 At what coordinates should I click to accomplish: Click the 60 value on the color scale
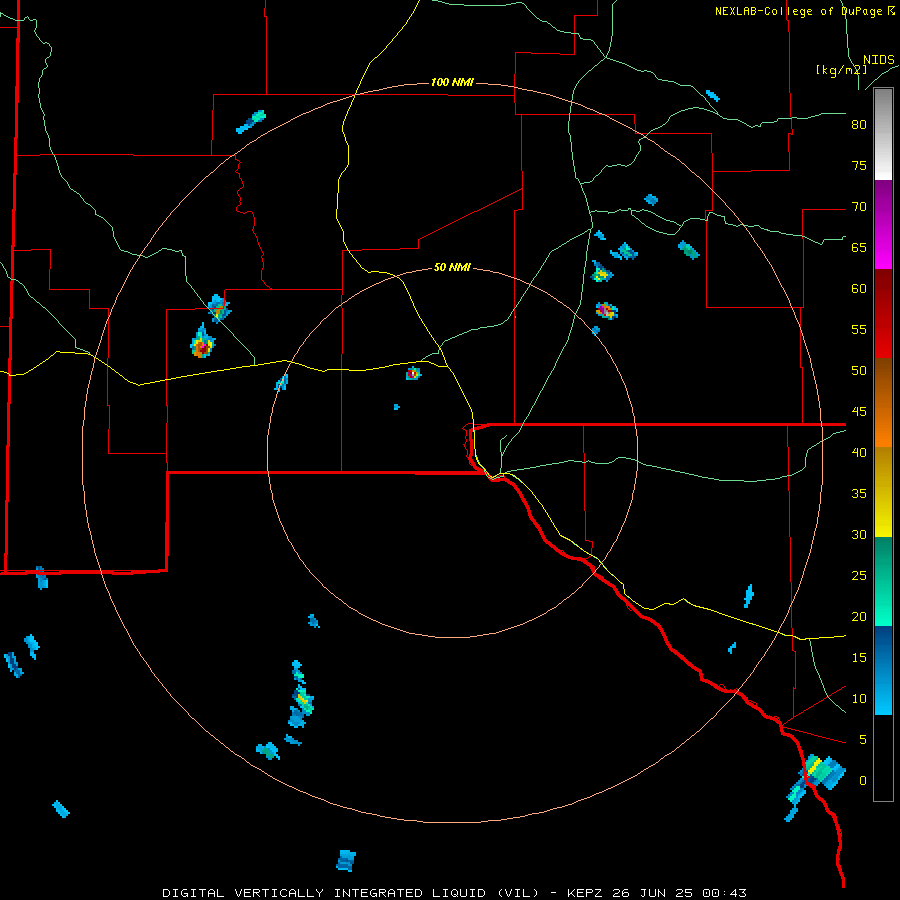click(x=859, y=289)
